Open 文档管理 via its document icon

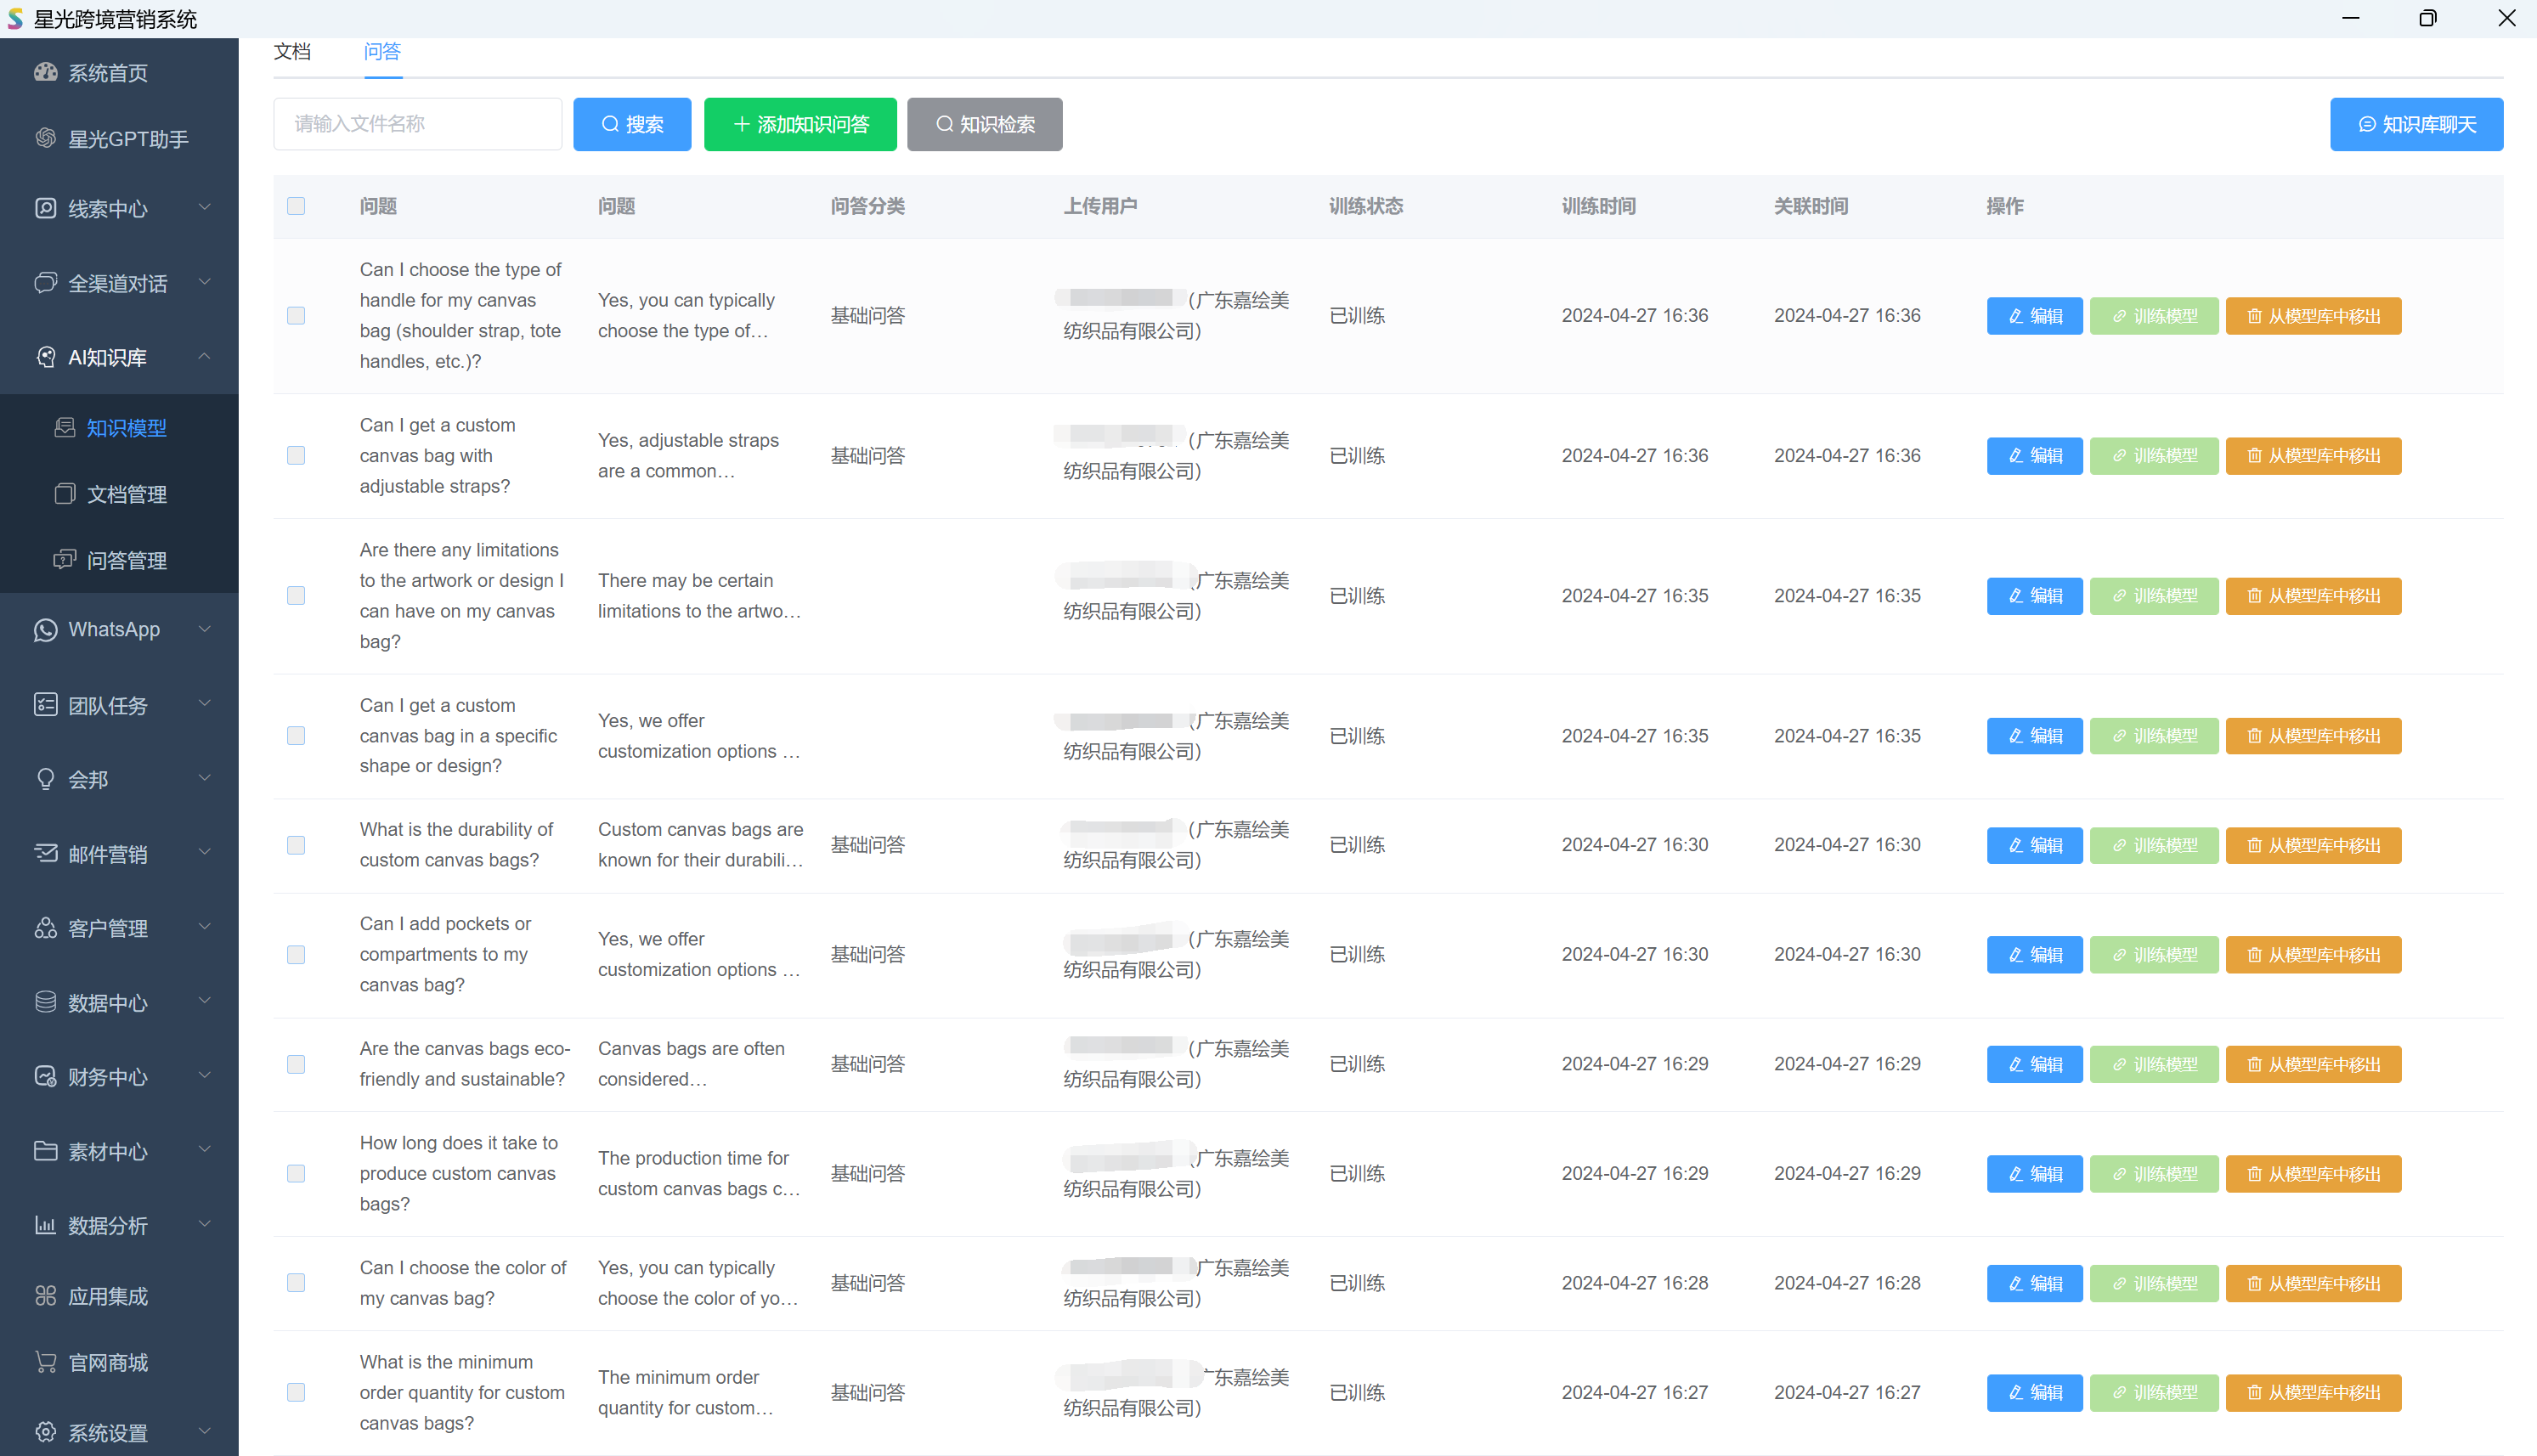[x=64, y=494]
